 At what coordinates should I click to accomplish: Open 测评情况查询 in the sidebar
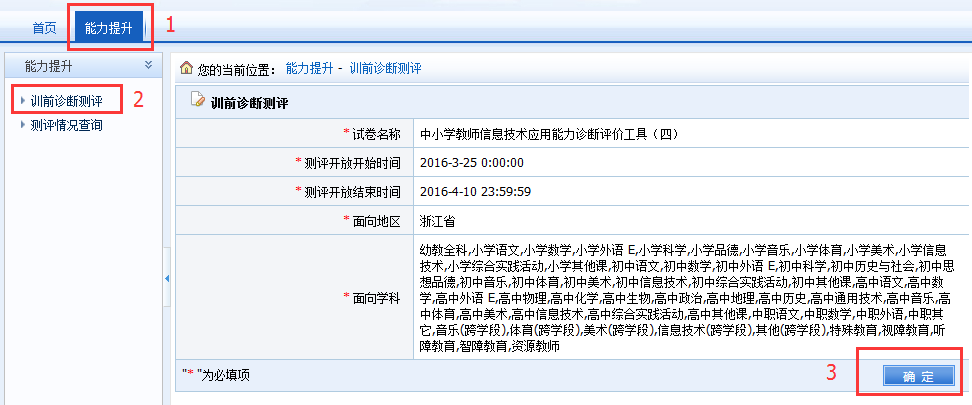[66, 125]
